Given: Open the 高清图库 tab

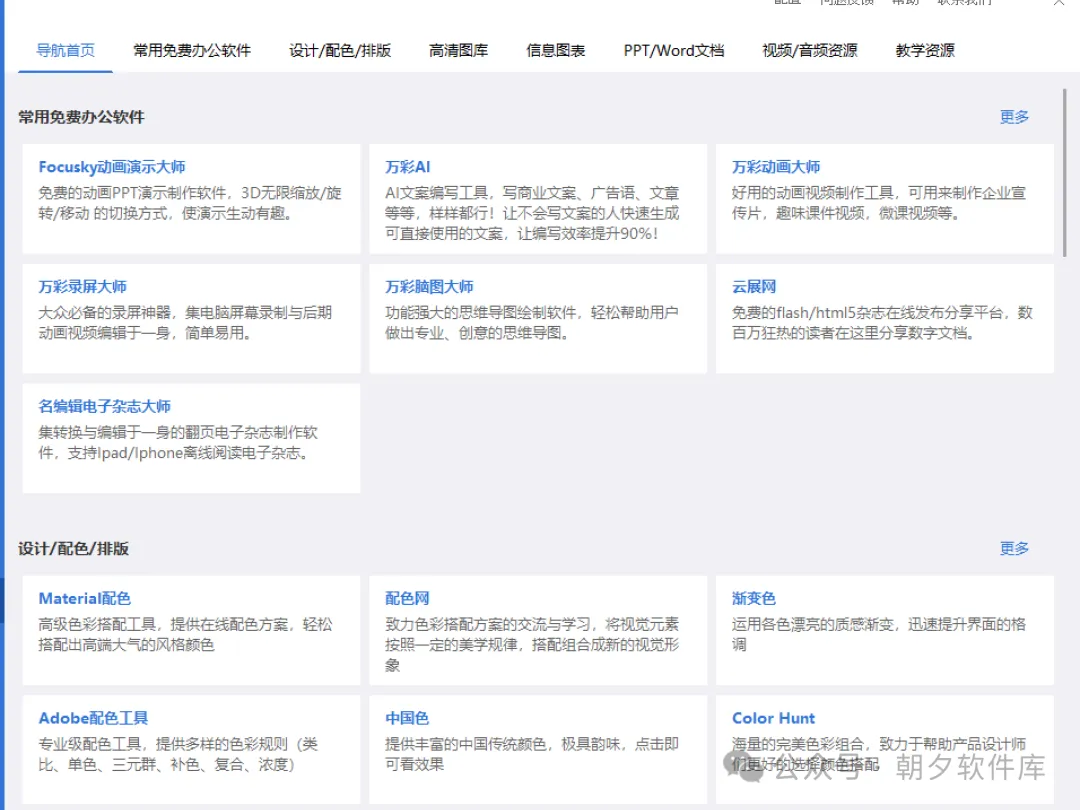Looking at the screenshot, I should [458, 50].
